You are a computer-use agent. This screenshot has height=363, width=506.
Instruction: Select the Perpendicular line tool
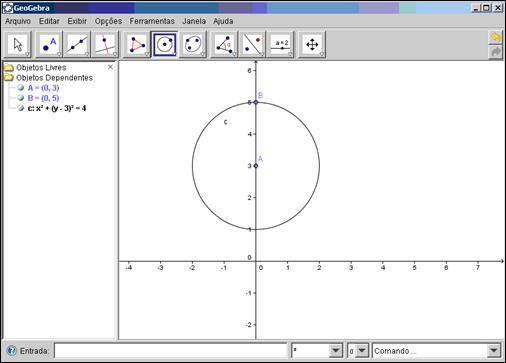coord(105,44)
